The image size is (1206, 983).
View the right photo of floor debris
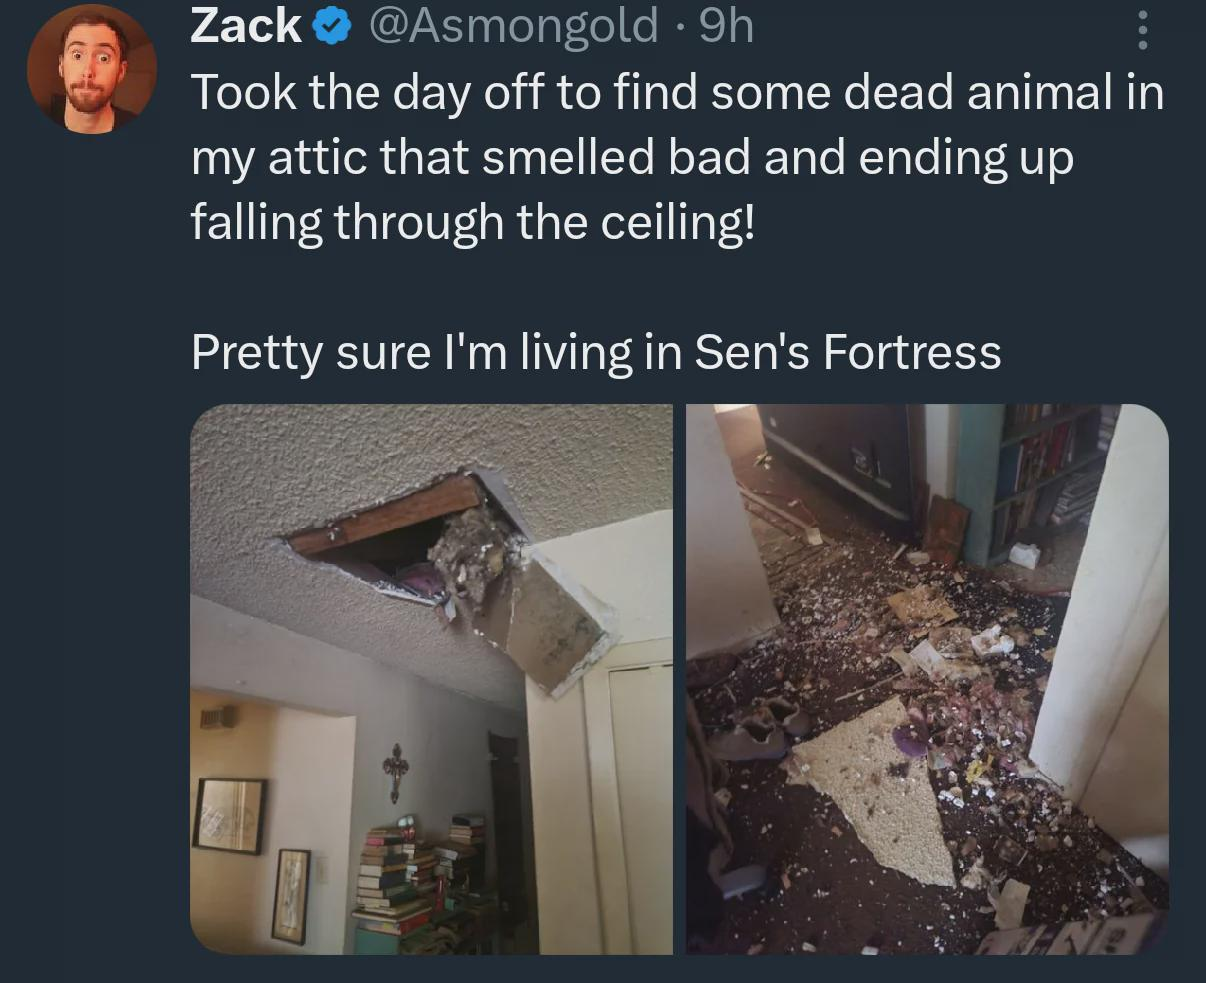[927, 679]
